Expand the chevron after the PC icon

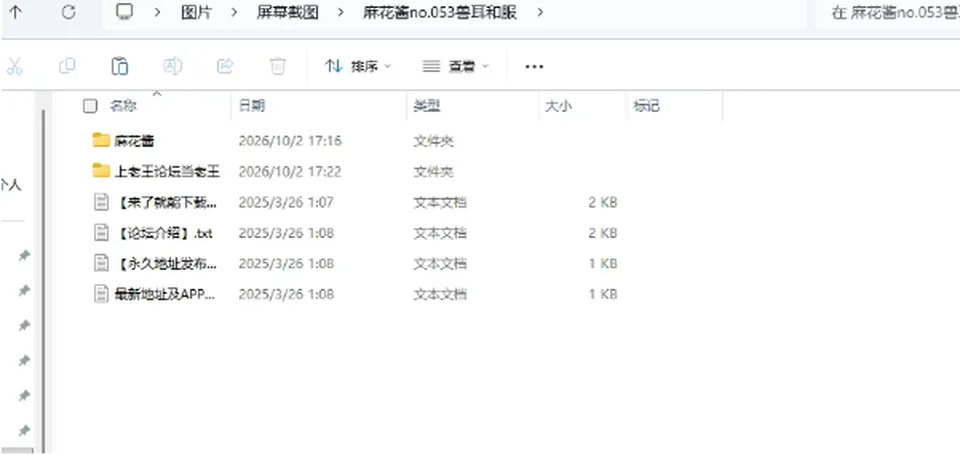[157, 12]
